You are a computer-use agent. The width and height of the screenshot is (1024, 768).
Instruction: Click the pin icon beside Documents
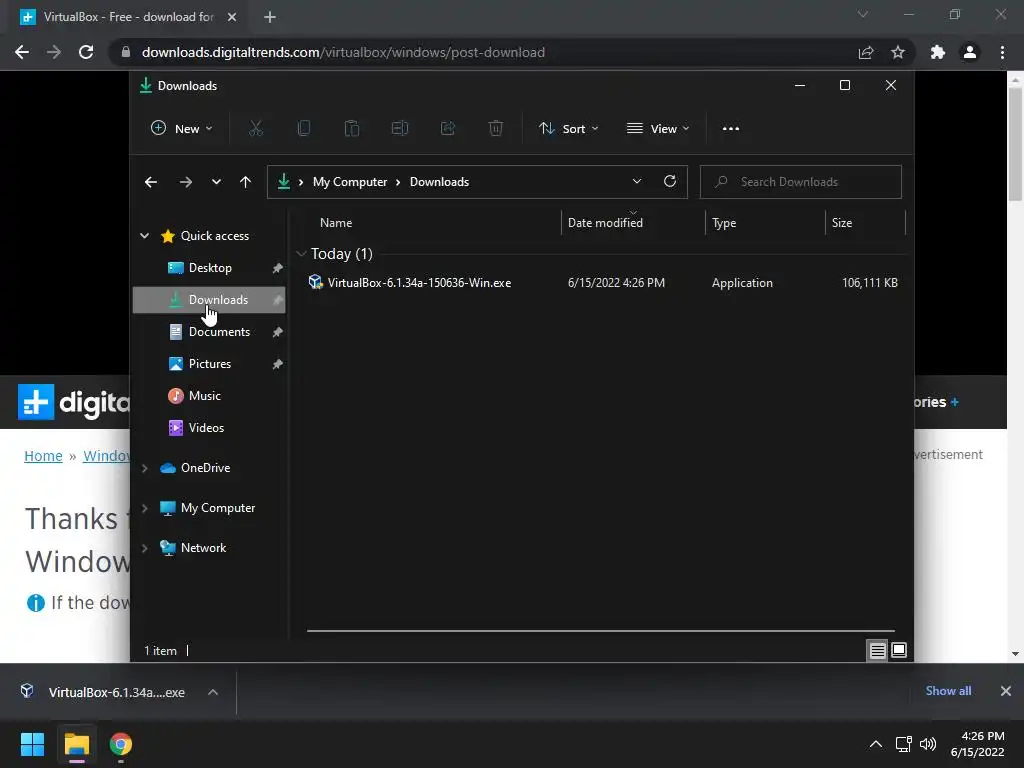click(277, 332)
